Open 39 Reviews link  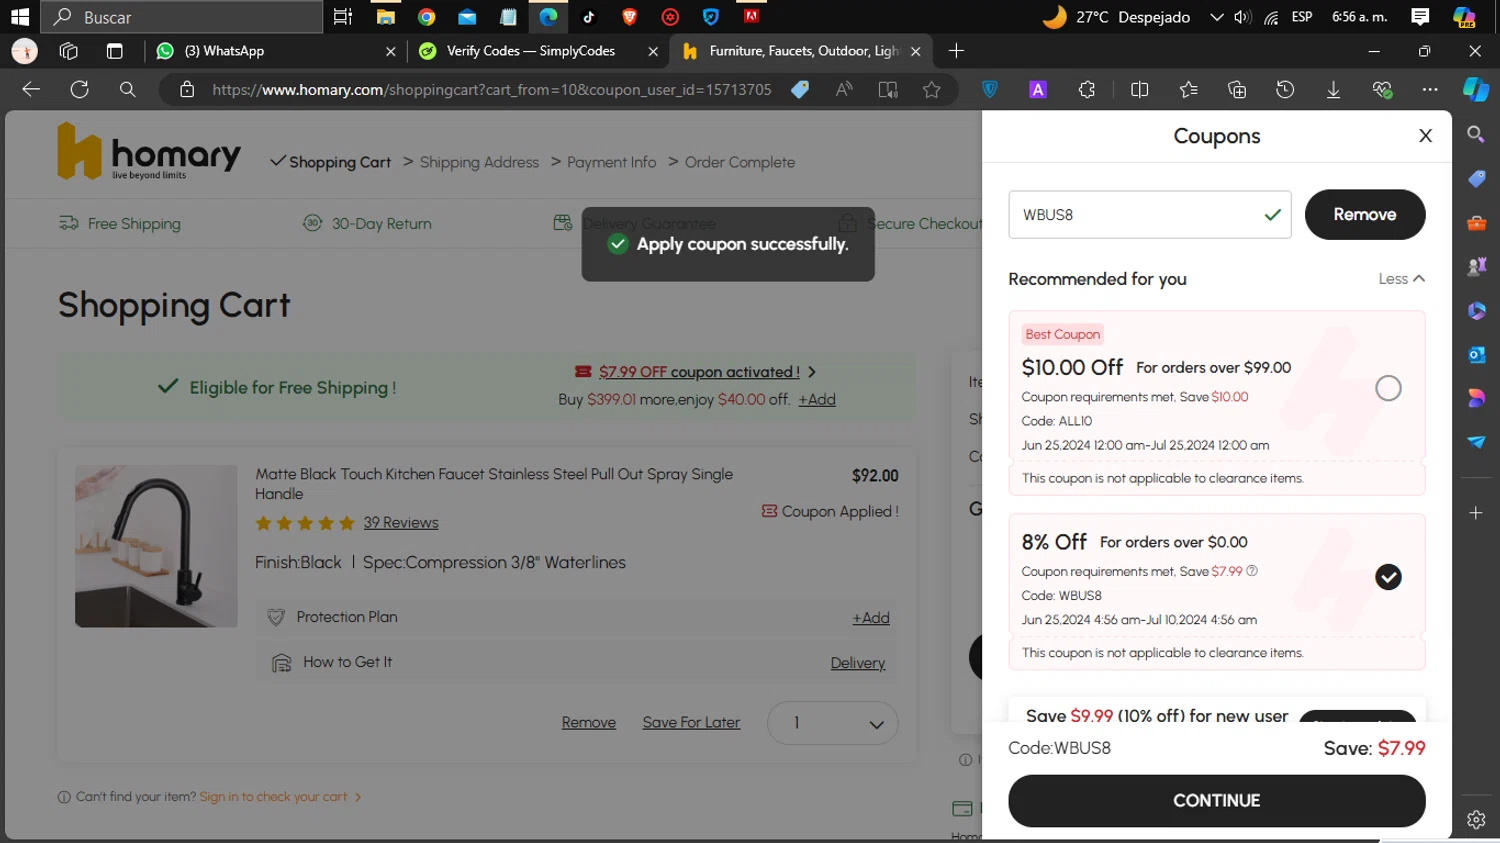point(401,522)
